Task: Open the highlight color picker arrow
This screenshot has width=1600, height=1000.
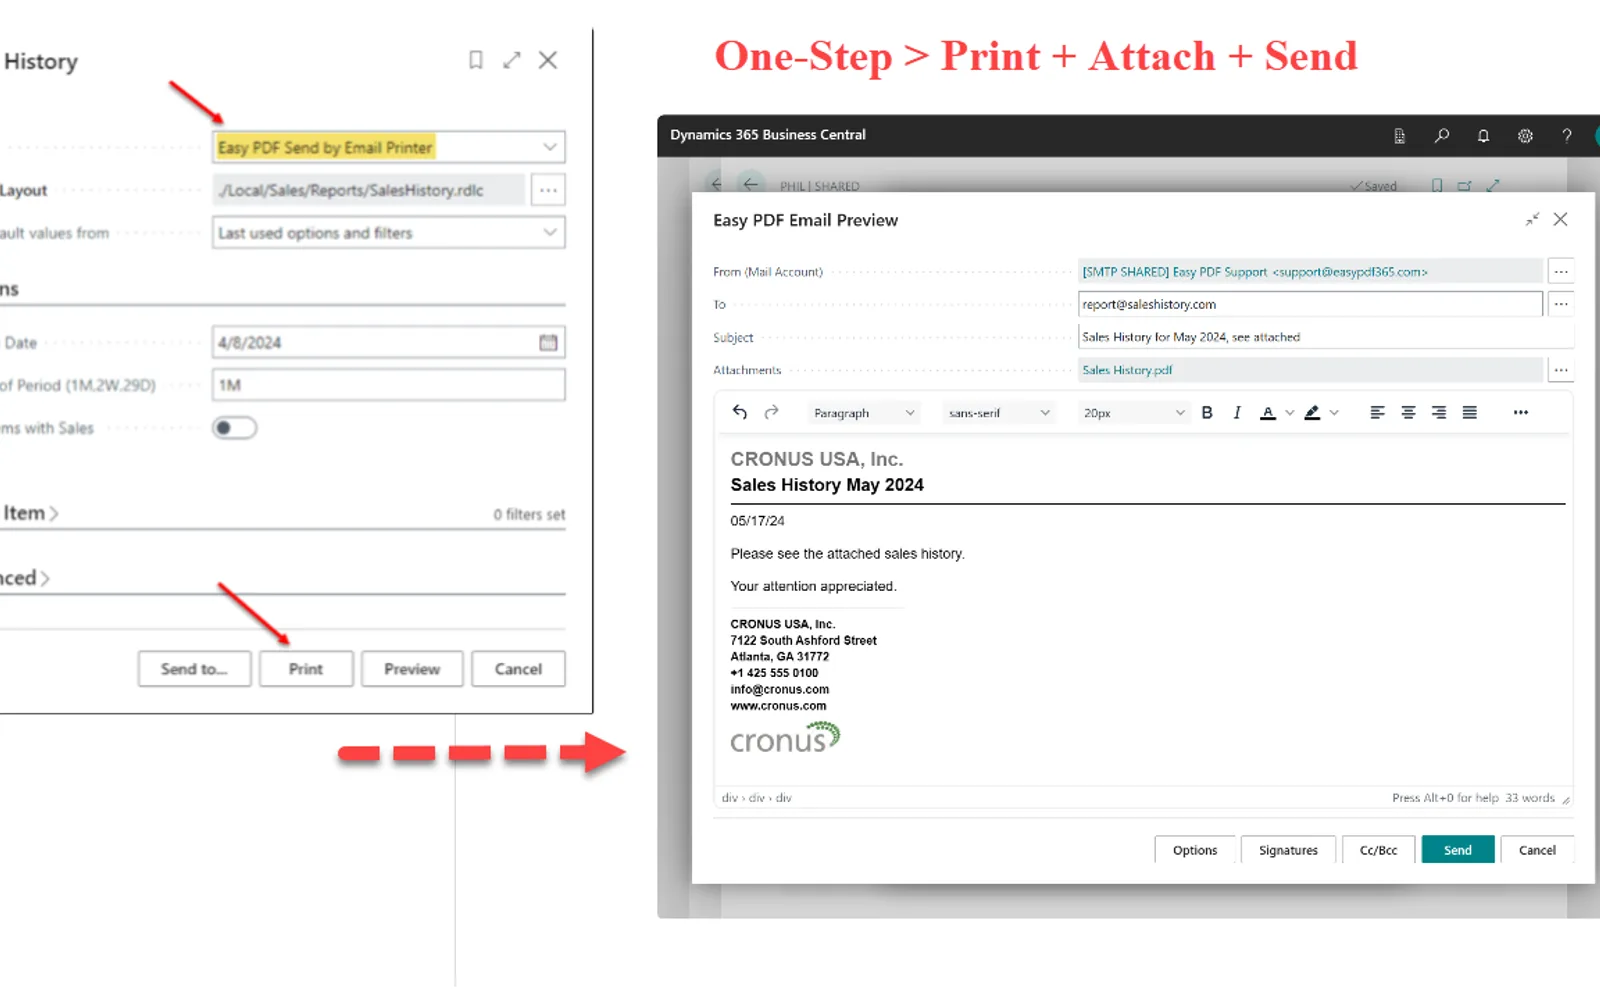Action: coord(1334,412)
